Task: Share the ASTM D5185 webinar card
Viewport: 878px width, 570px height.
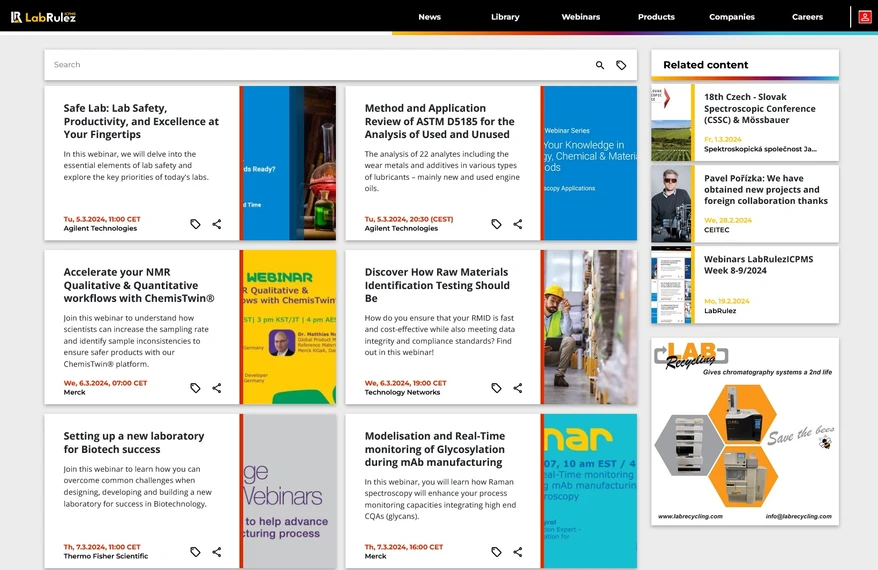Action: click(518, 224)
